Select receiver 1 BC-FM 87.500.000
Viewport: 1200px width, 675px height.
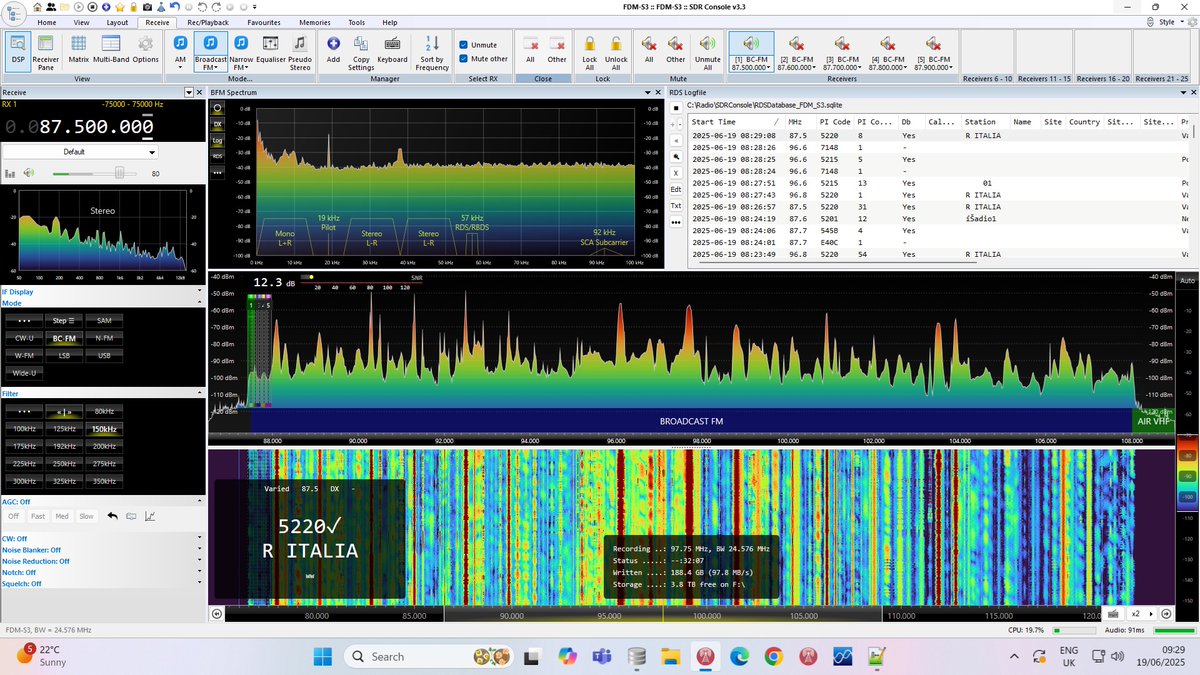tap(751, 50)
